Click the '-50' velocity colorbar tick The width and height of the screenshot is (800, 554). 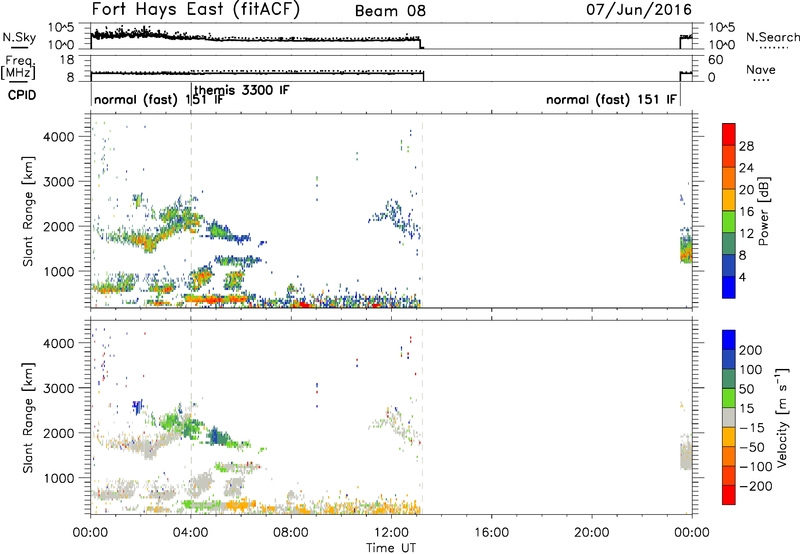tap(752, 447)
